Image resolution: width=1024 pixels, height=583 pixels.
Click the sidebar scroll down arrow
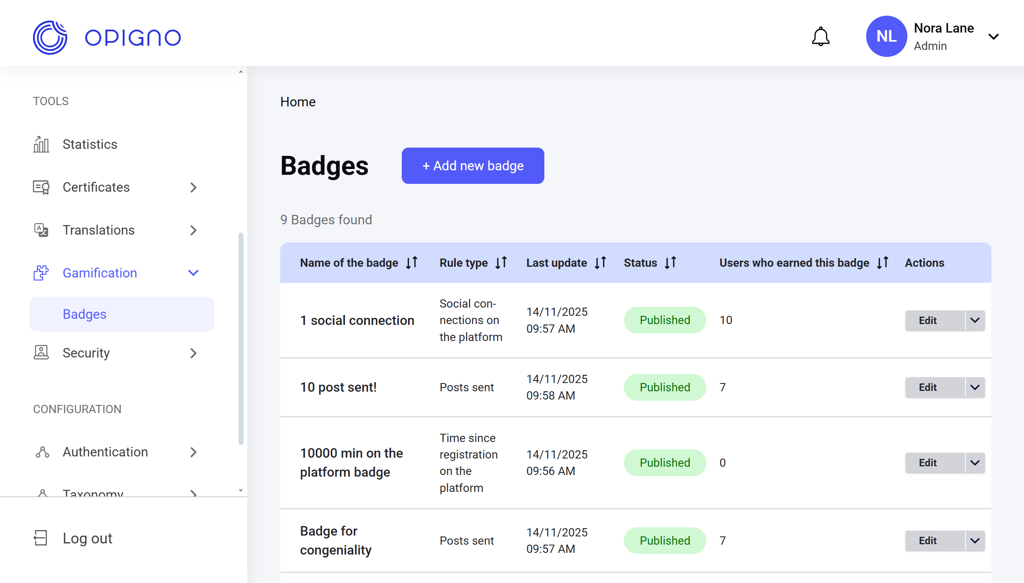point(240,490)
